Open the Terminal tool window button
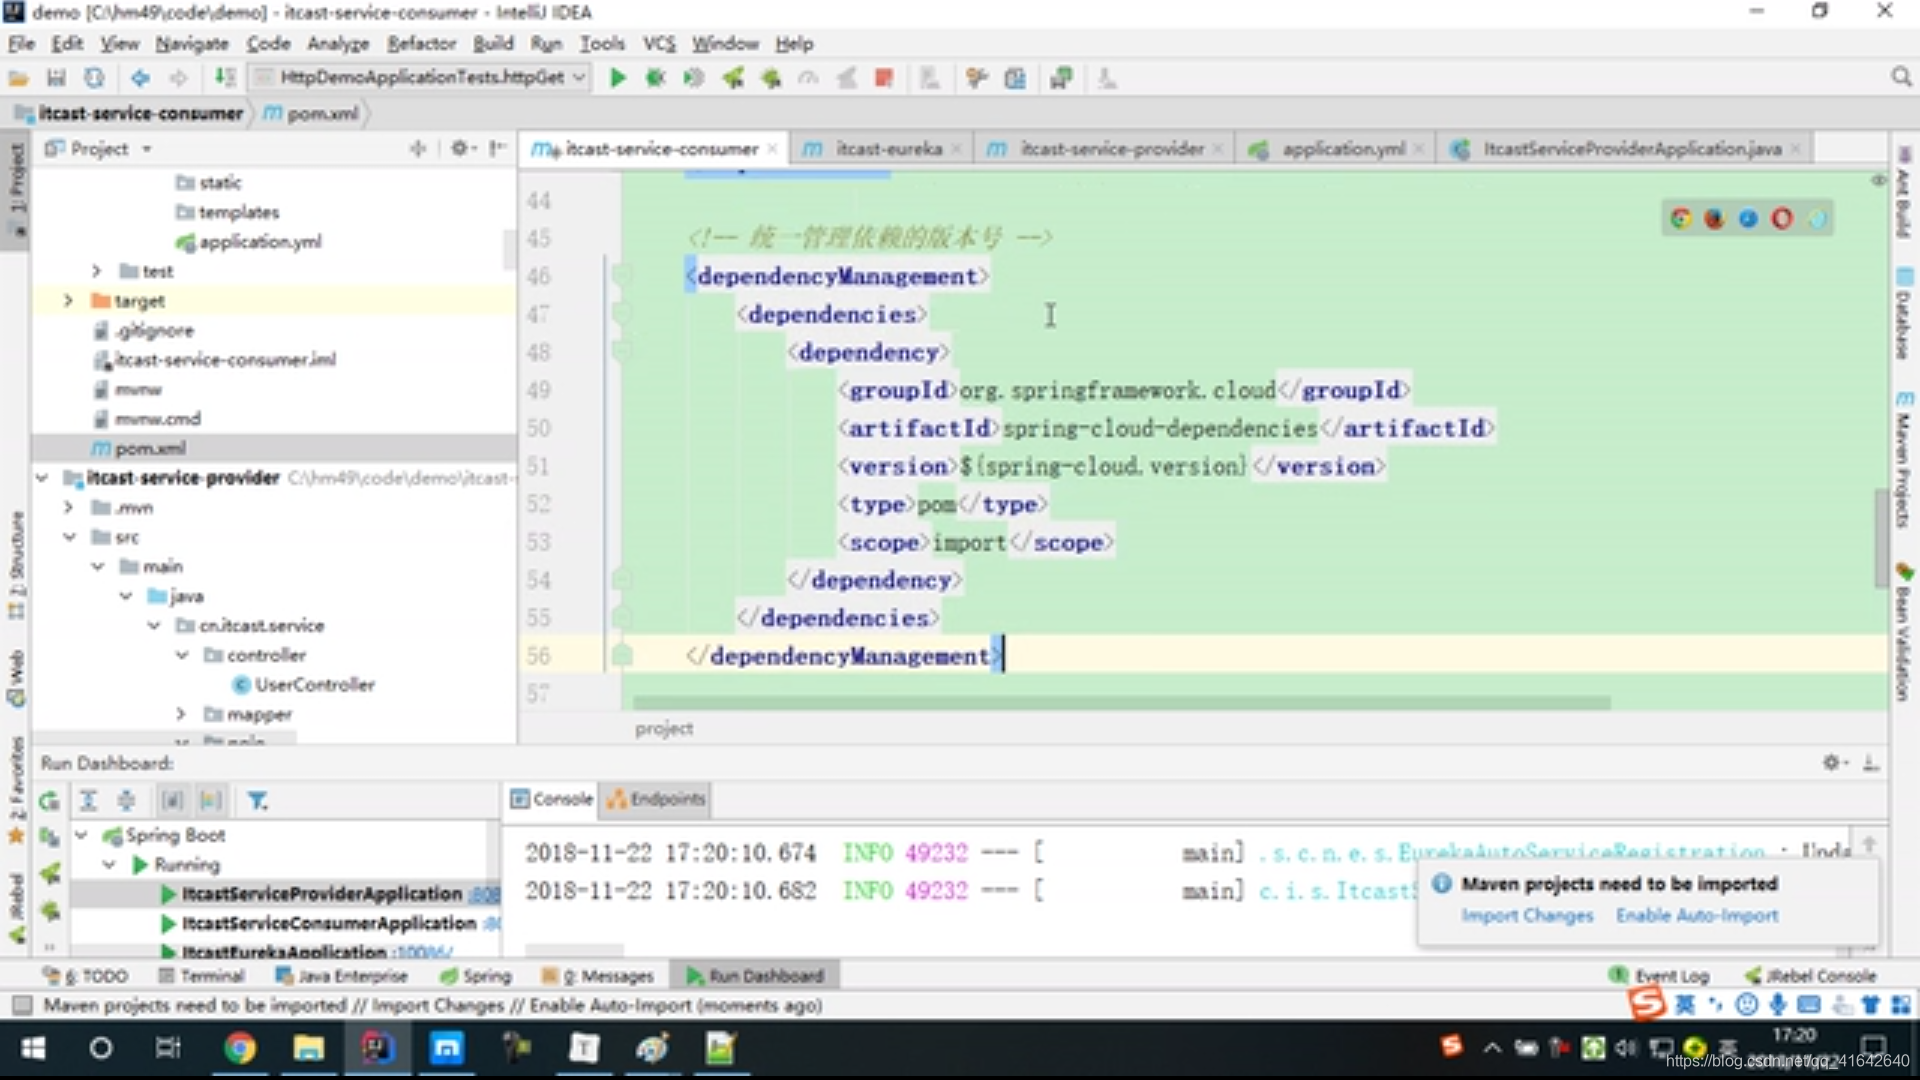The width and height of the screenshot is (1920, 1080). 201,976
